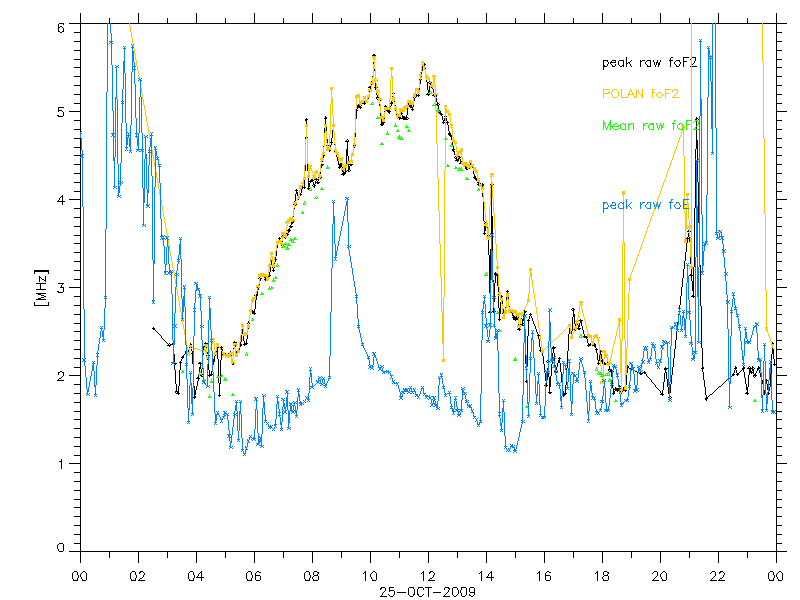
Task: Click the x-axis hour label 22
Action: (x=718, y=577)
